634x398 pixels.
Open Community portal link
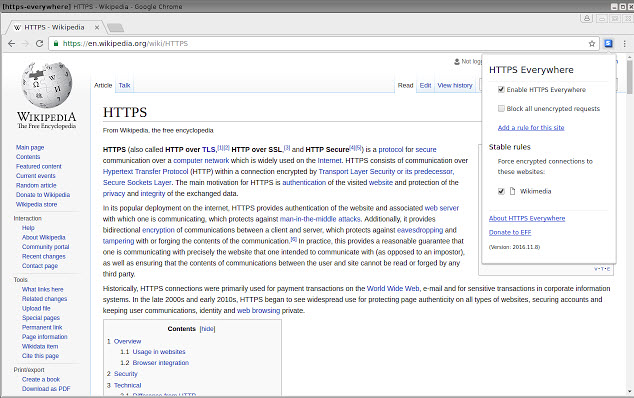pos(46,247)
